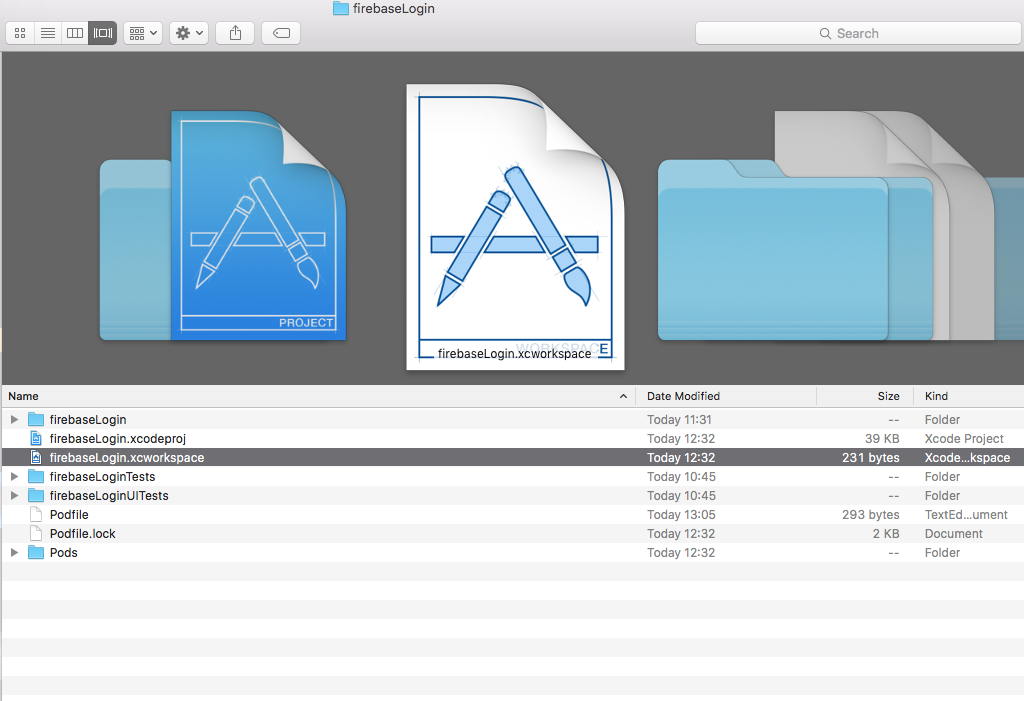Click the Podfile document icon
The height and width of the screenshot is (701, 1024).
[36, 514]
